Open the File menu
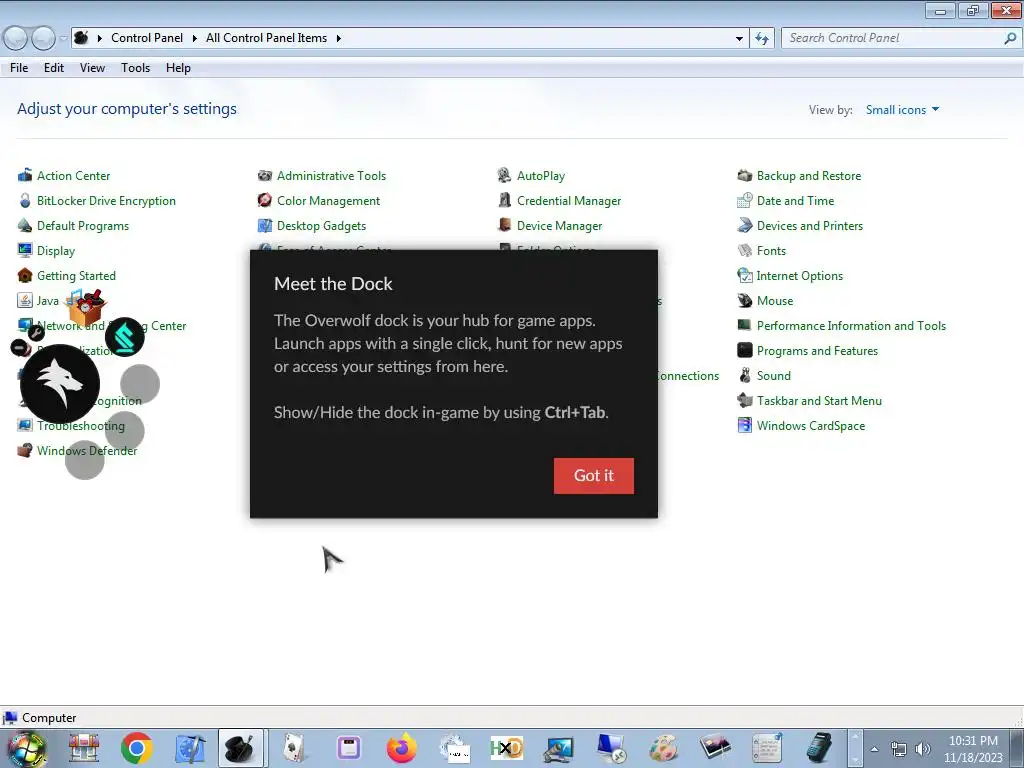Screen dimensions: 1024x768 (19, 68)
